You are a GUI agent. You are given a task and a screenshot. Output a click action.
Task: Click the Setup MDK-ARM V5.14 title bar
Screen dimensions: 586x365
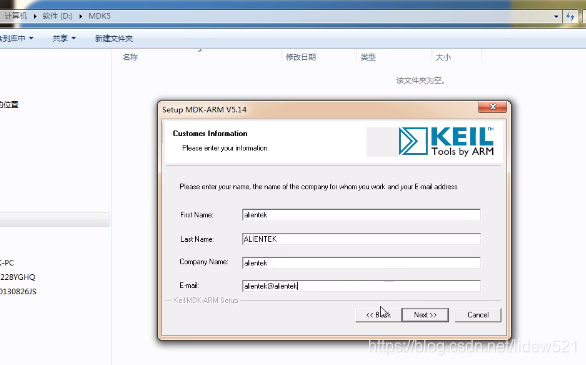pyautogui.click(x=318, y=109)
